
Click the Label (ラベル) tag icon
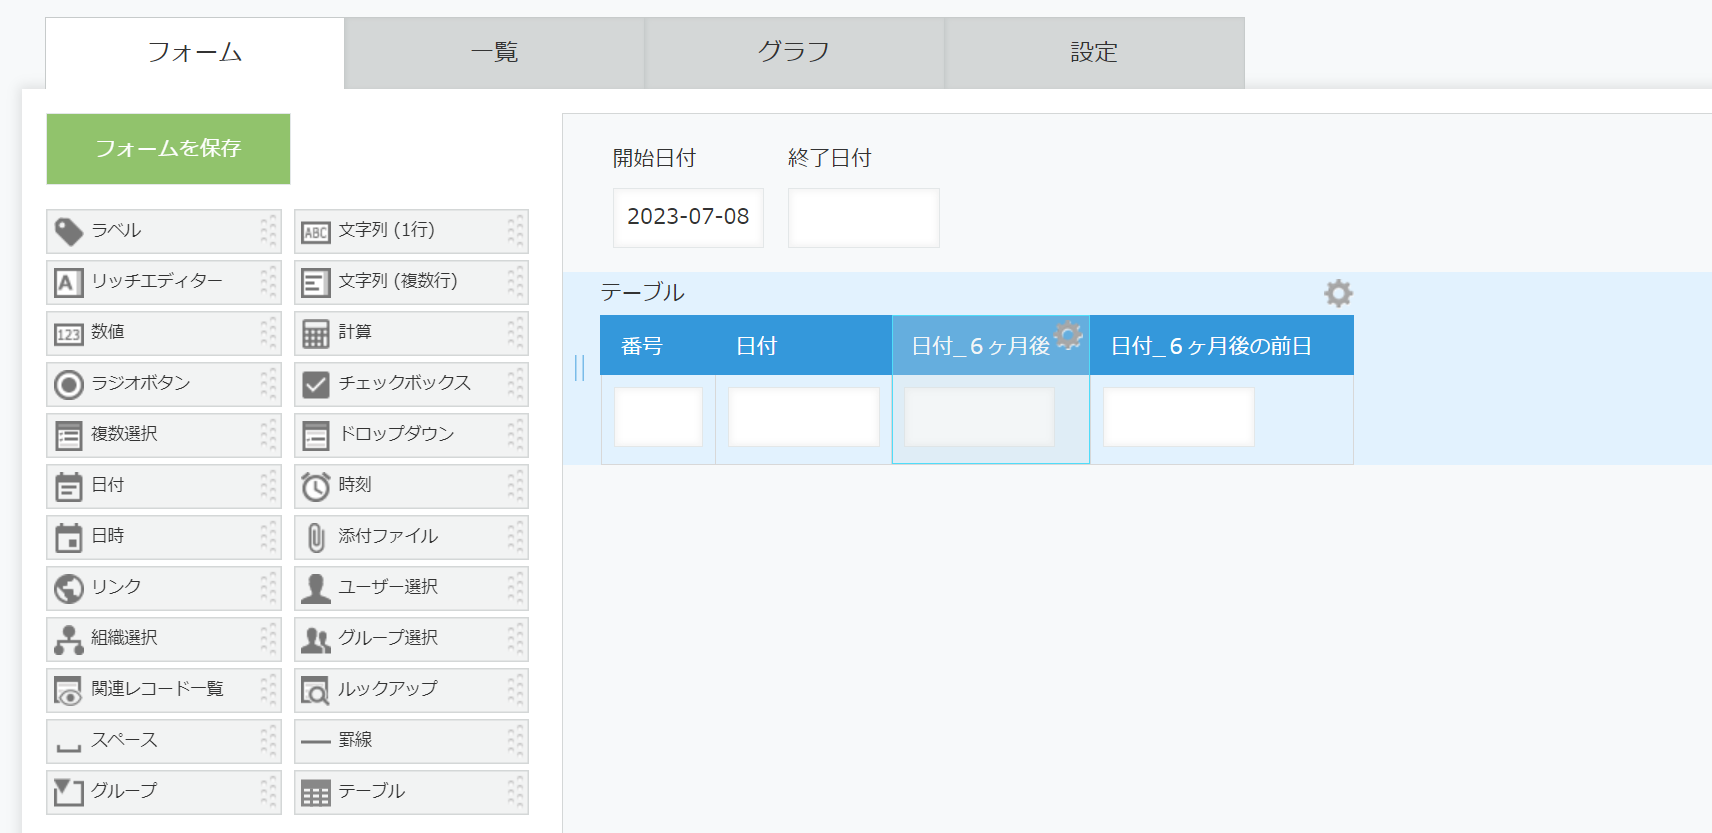click(x=68, y=231)
